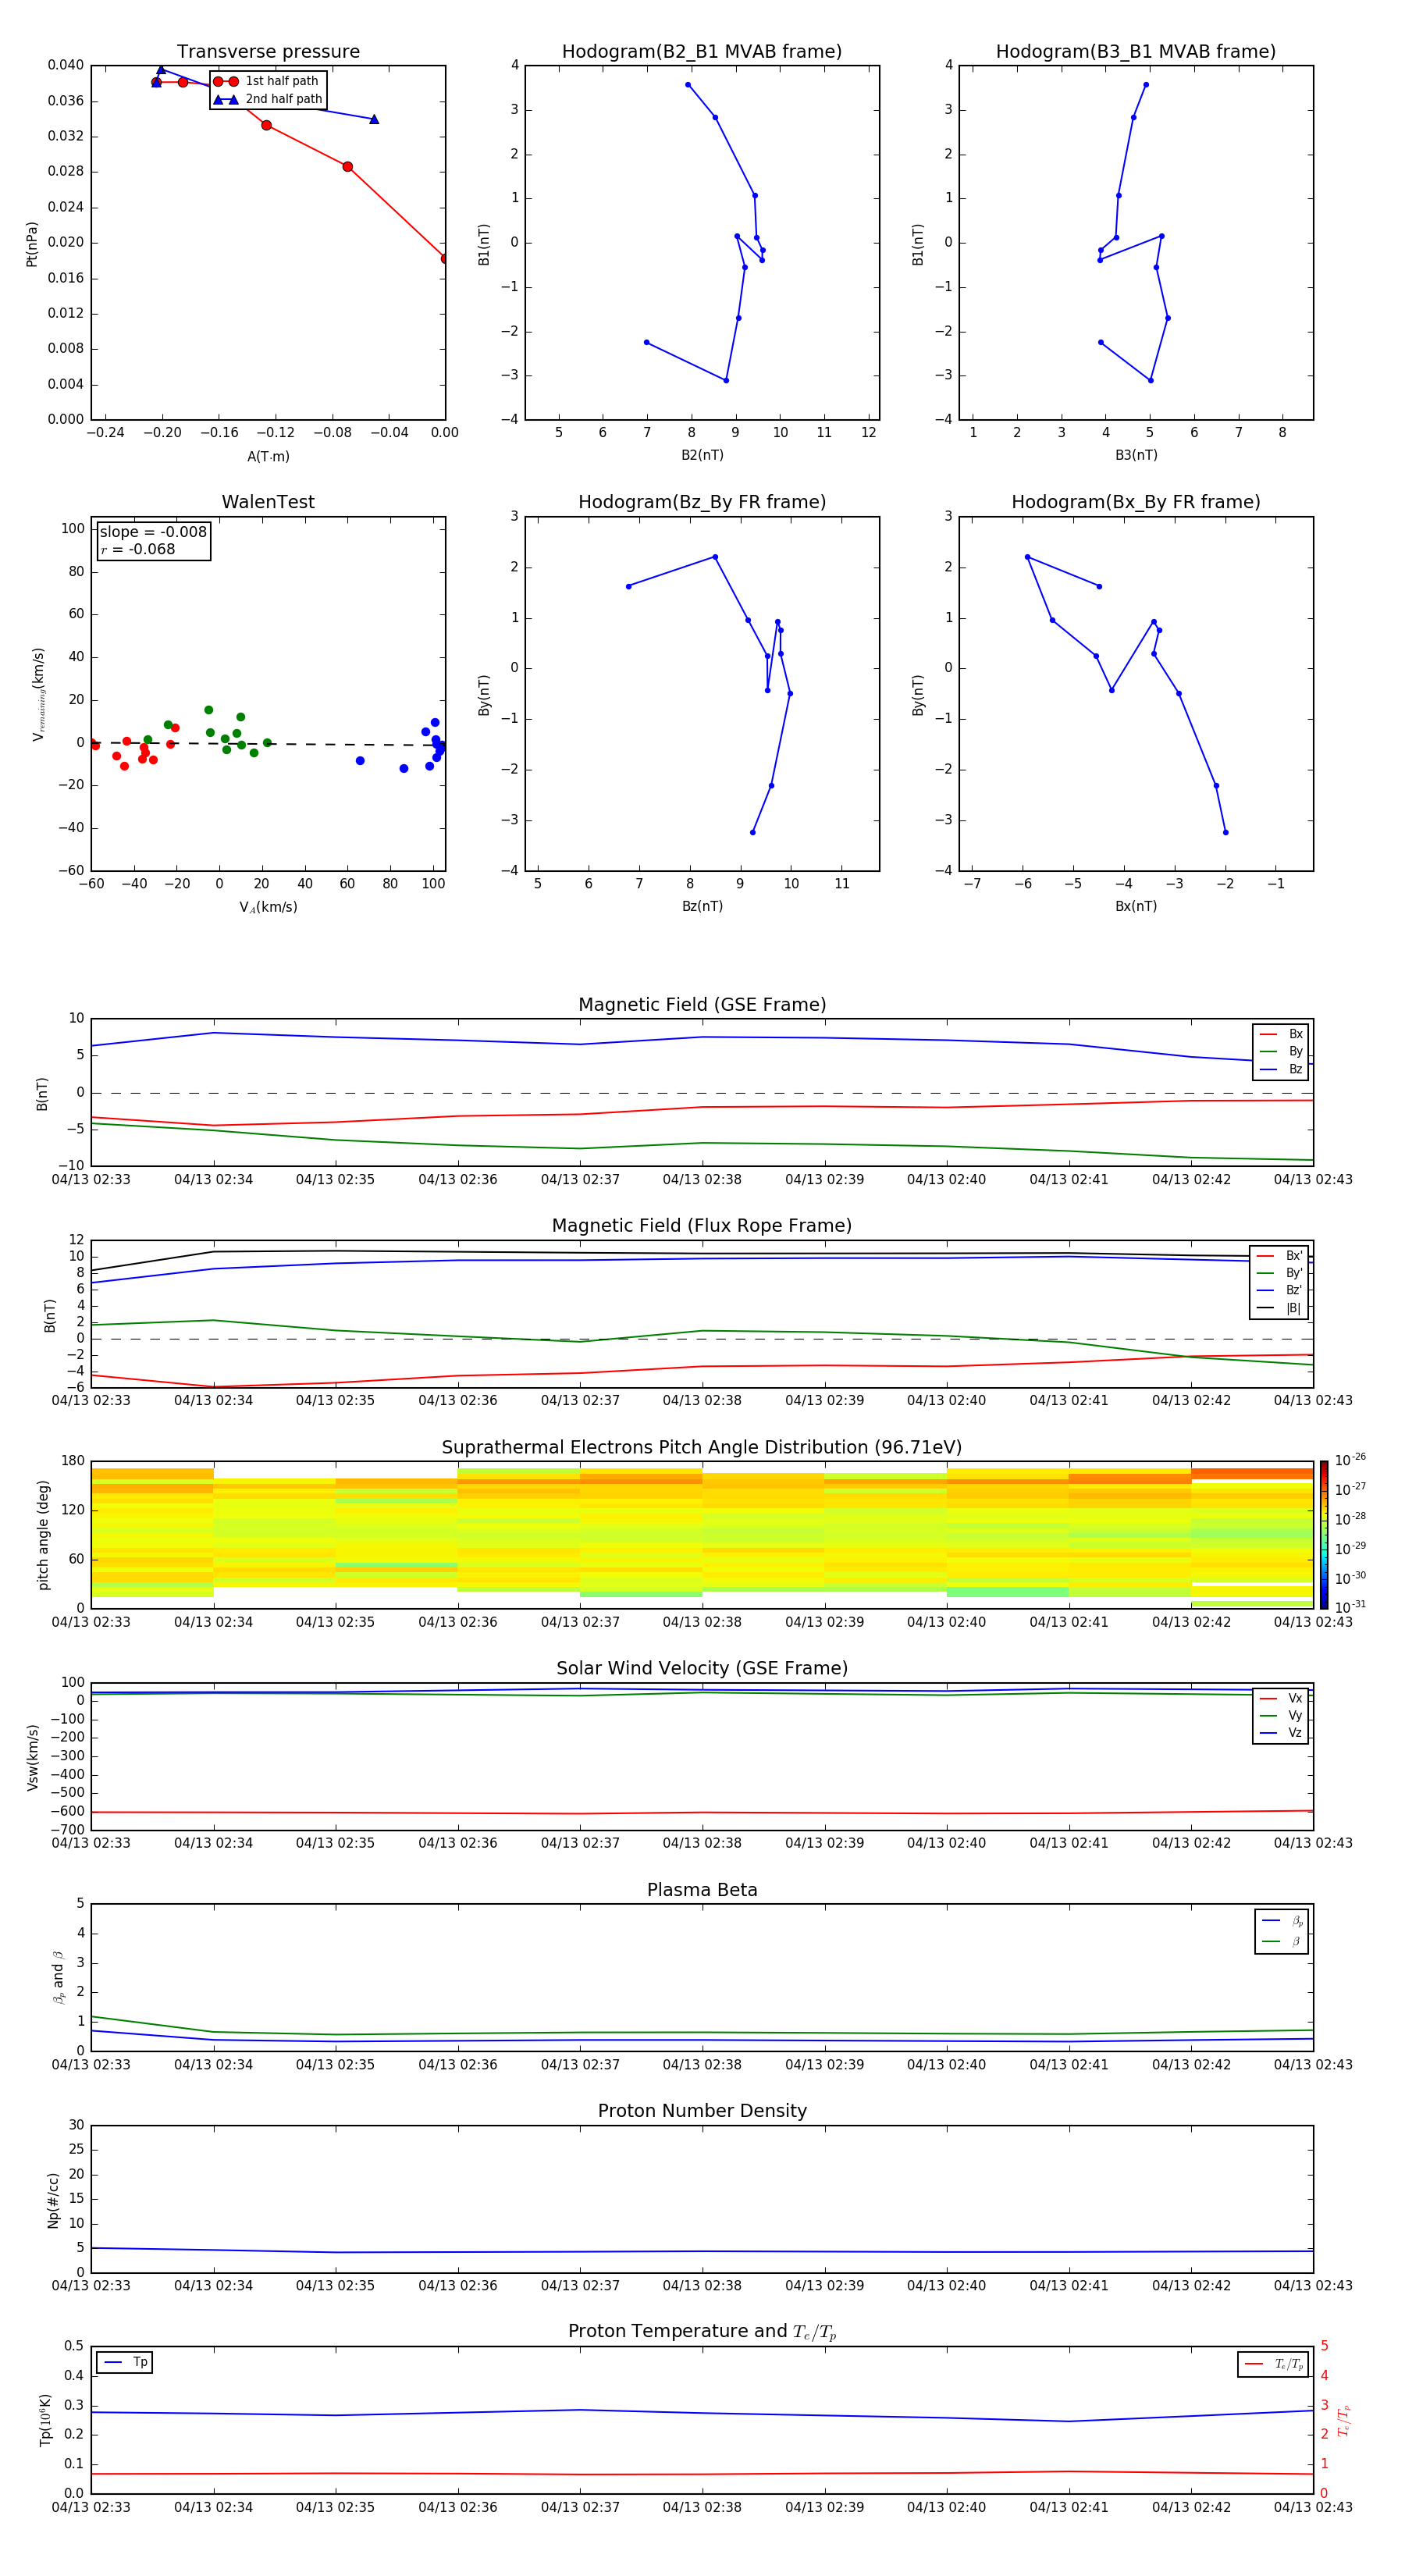Click the 'pitch angle (deg)' axis label
Viewport: 1405px width, 2576px height.
(x=43, y=1535)
